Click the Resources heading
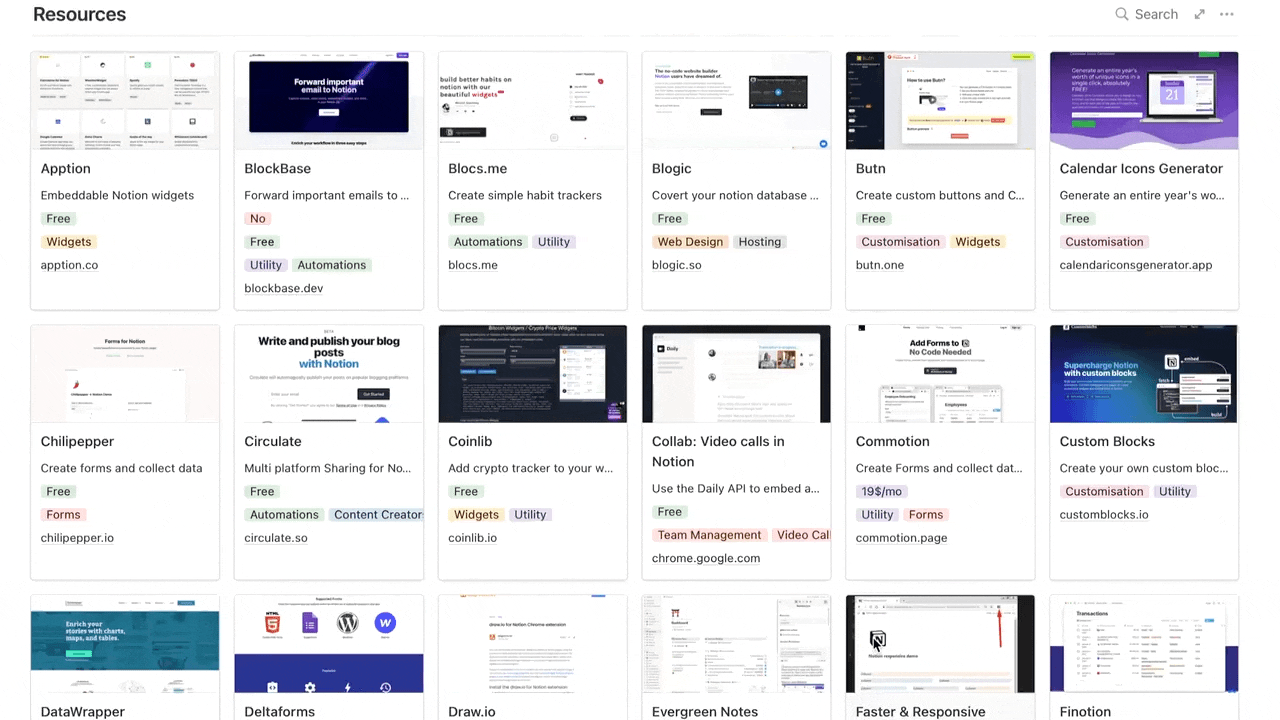The height and width of the screenshot is (720, 1280). pyautogui.click(x=79, y=14)
